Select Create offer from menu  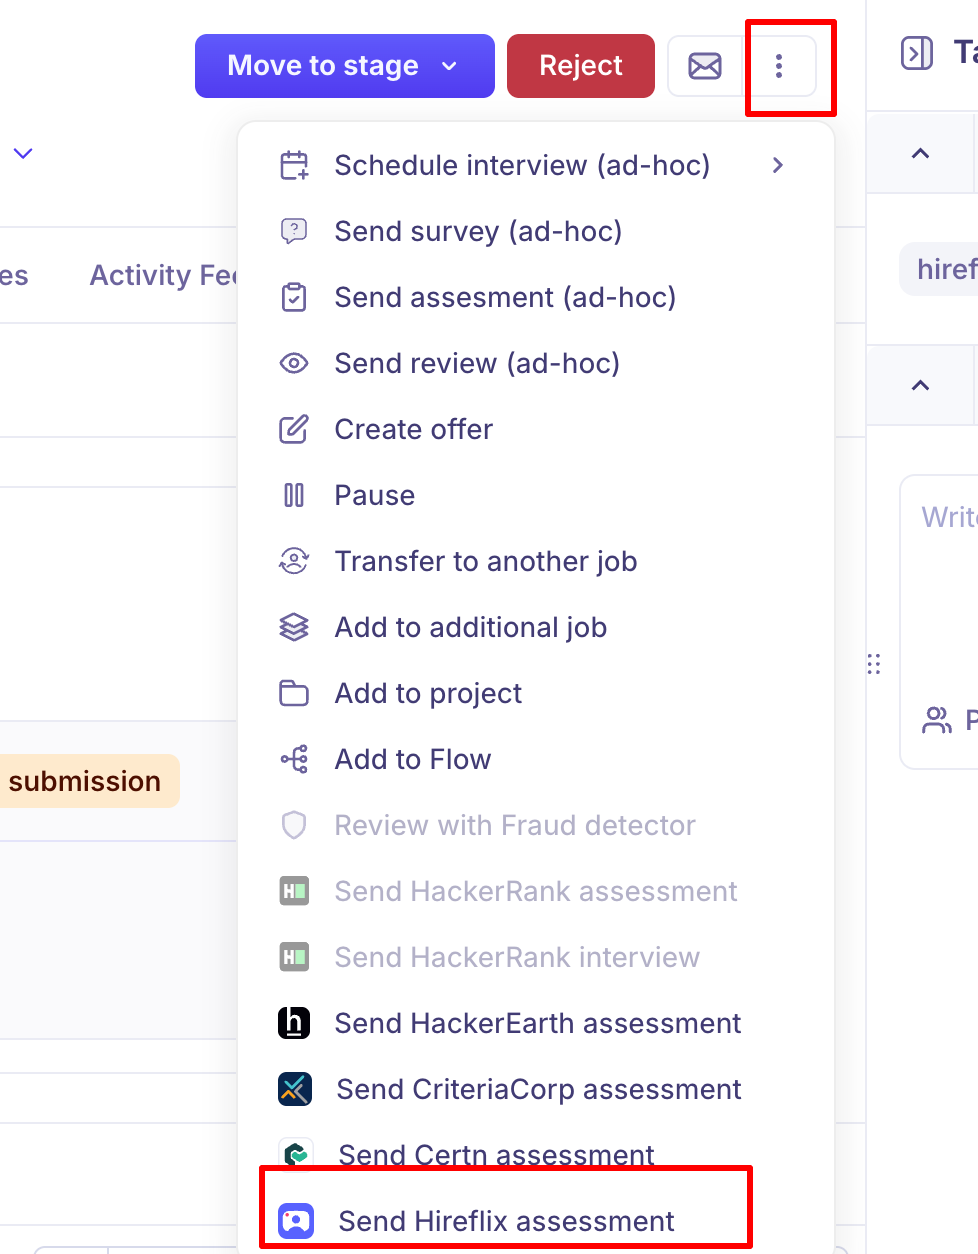(x=413, y=429)
